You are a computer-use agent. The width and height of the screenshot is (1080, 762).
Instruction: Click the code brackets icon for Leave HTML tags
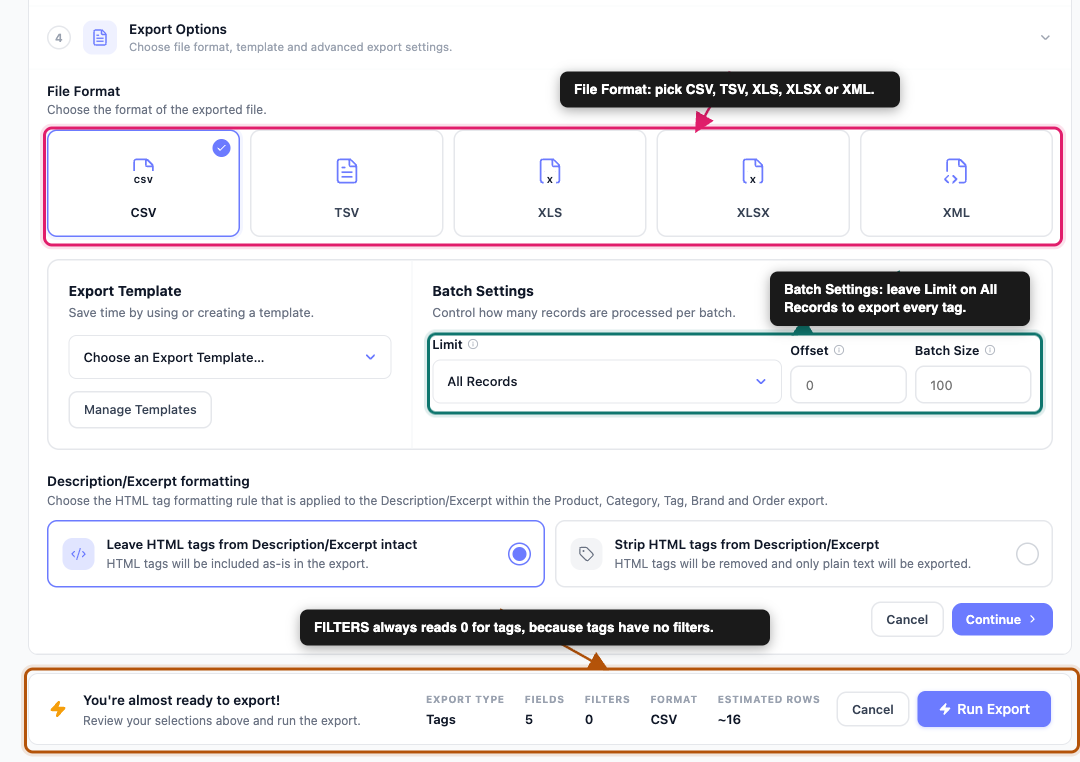click(x=79, y=554)
